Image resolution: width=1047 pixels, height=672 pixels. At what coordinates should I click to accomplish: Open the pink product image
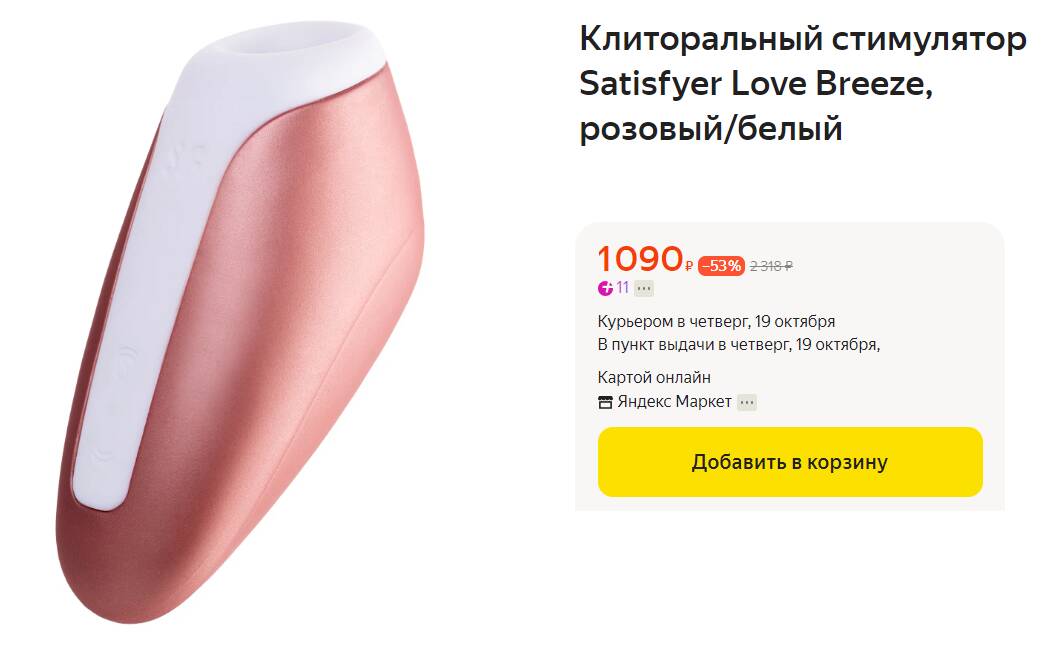coord(240,323)
